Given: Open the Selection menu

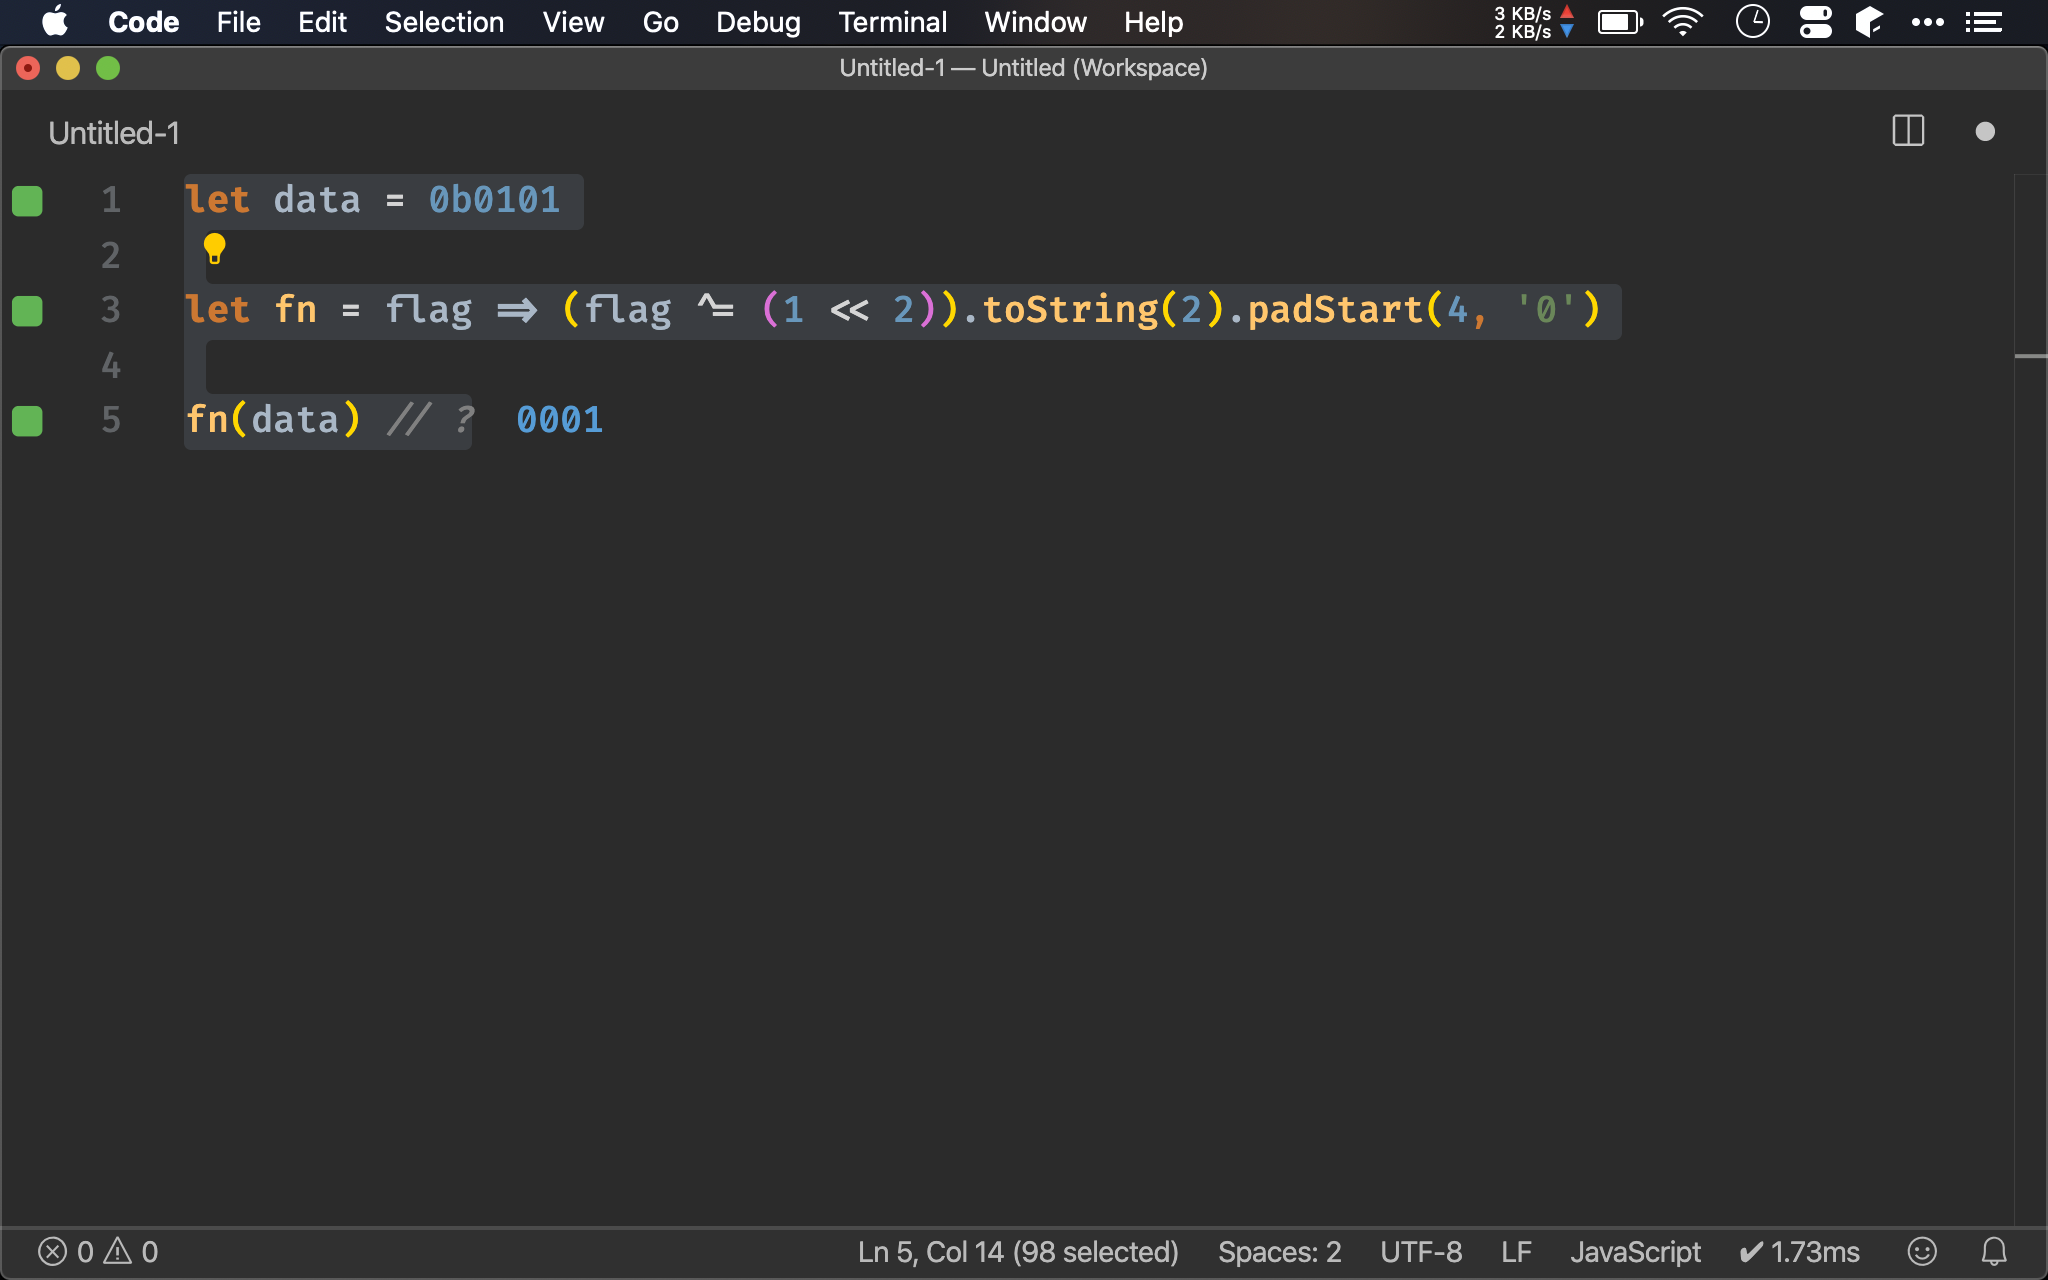Looking at the screenshot, I should tap(444, 22).
